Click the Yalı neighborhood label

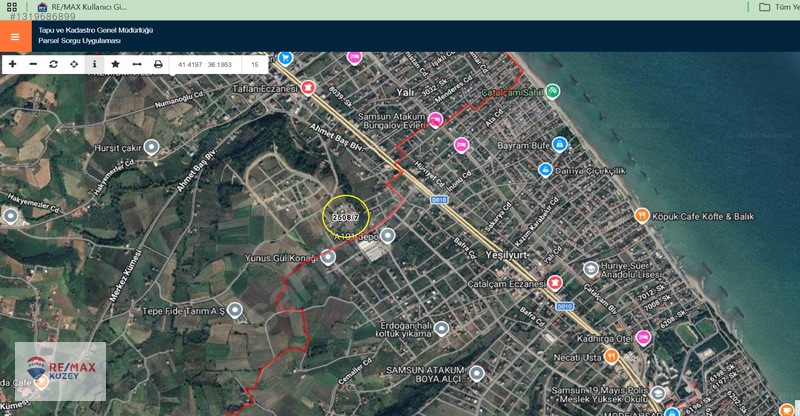pyautogui.click(x=405, y=92)
